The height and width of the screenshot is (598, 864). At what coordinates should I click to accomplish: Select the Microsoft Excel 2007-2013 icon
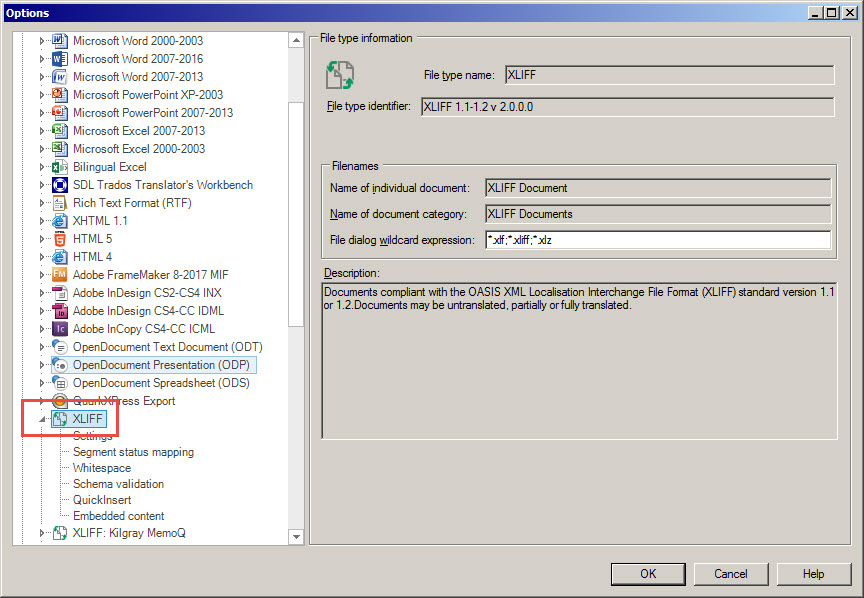[x=60, y=131]
